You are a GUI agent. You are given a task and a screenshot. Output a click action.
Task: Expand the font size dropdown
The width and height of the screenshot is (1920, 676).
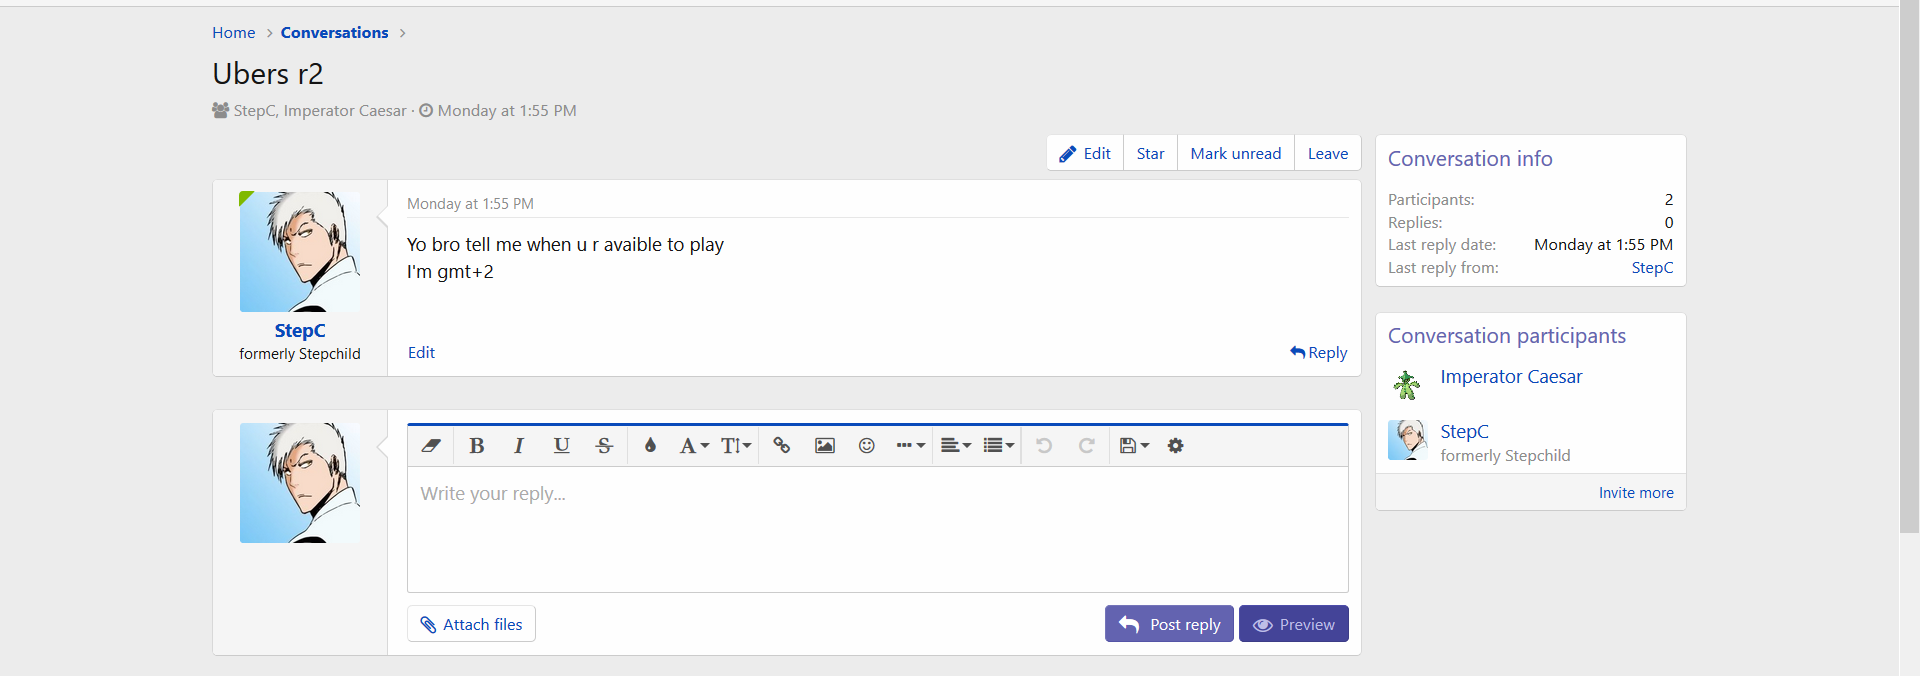[736, 446]
